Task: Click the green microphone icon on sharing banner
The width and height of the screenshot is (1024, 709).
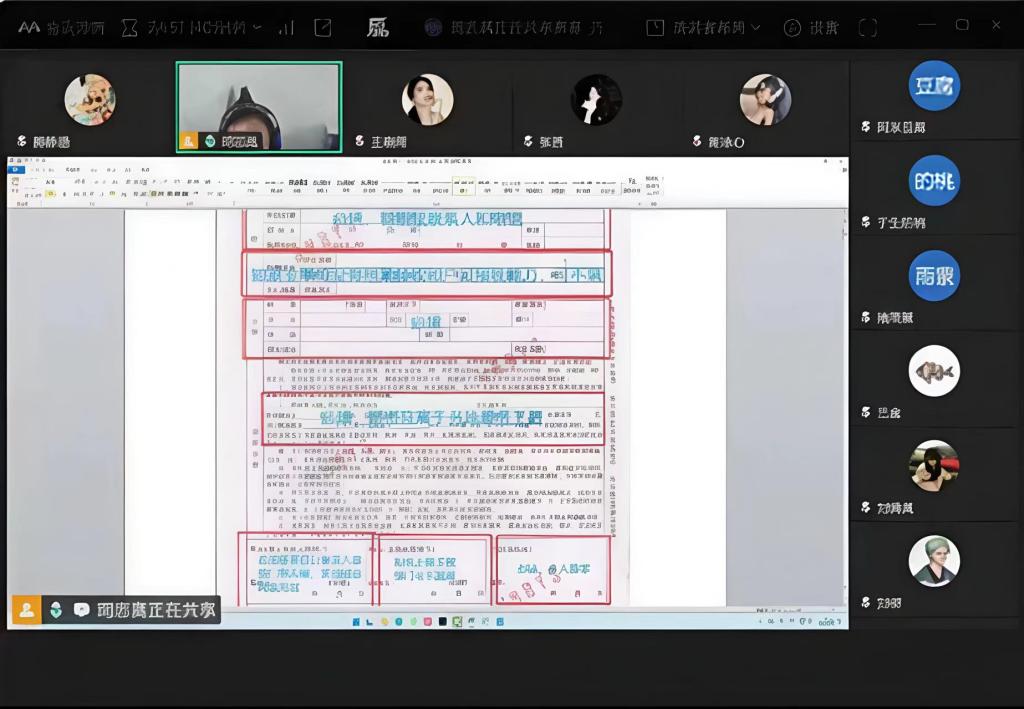Action: click(56, 609)
